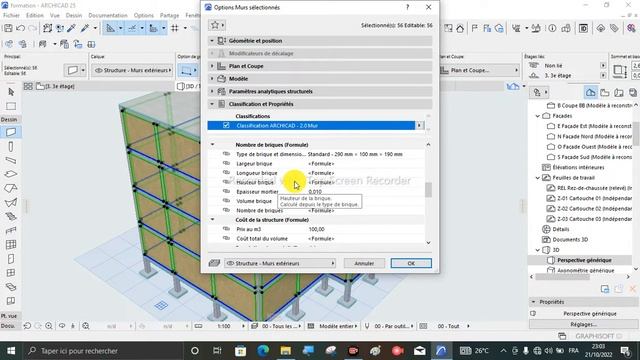
Task: Toggle link icon for Largeur brique
Action: (x=226, y=163)
